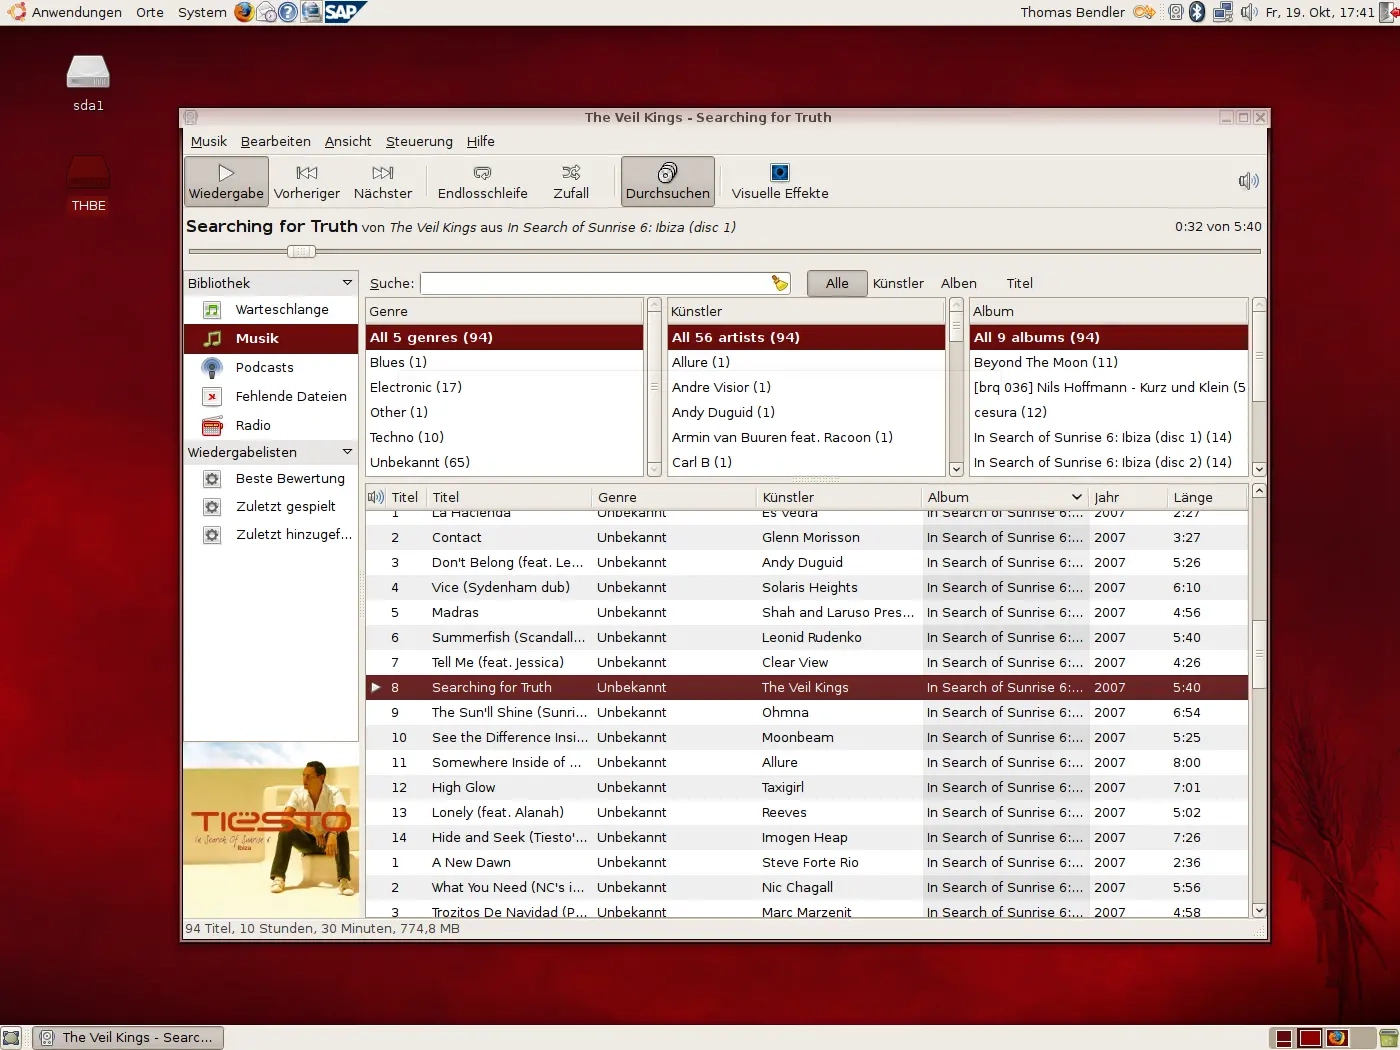Open the Steuerung menu

419,141
